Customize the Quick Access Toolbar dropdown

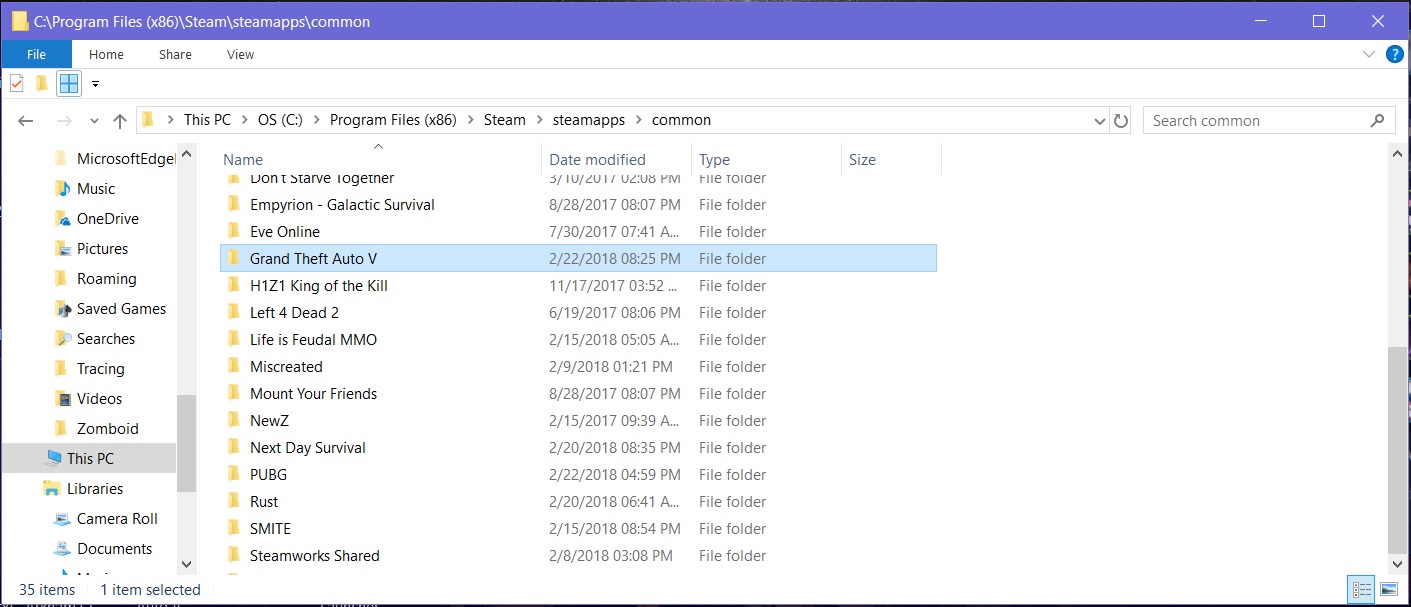point(95,84)
